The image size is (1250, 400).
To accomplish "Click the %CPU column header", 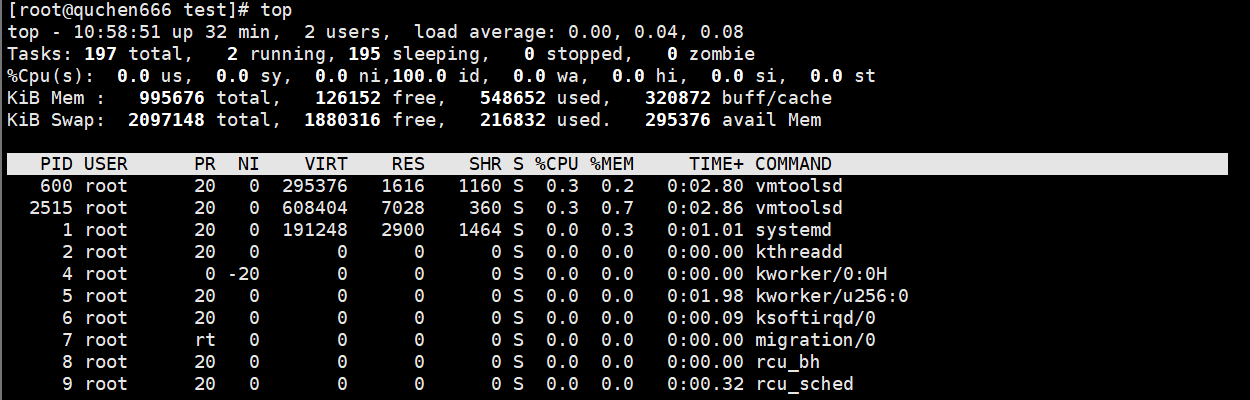I will tap(557, 164).
